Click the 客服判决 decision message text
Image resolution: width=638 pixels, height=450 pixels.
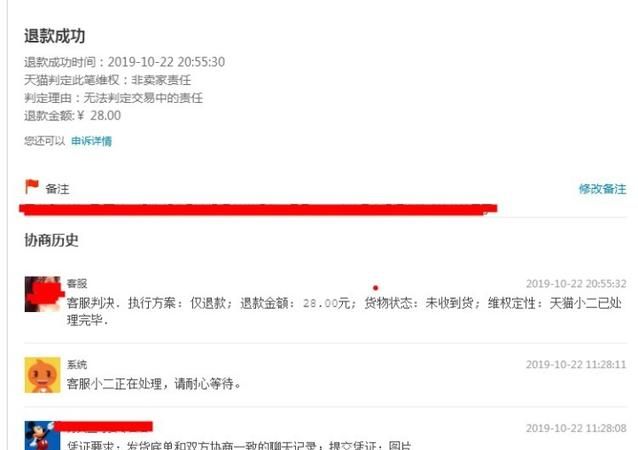(x=344, y=311)
